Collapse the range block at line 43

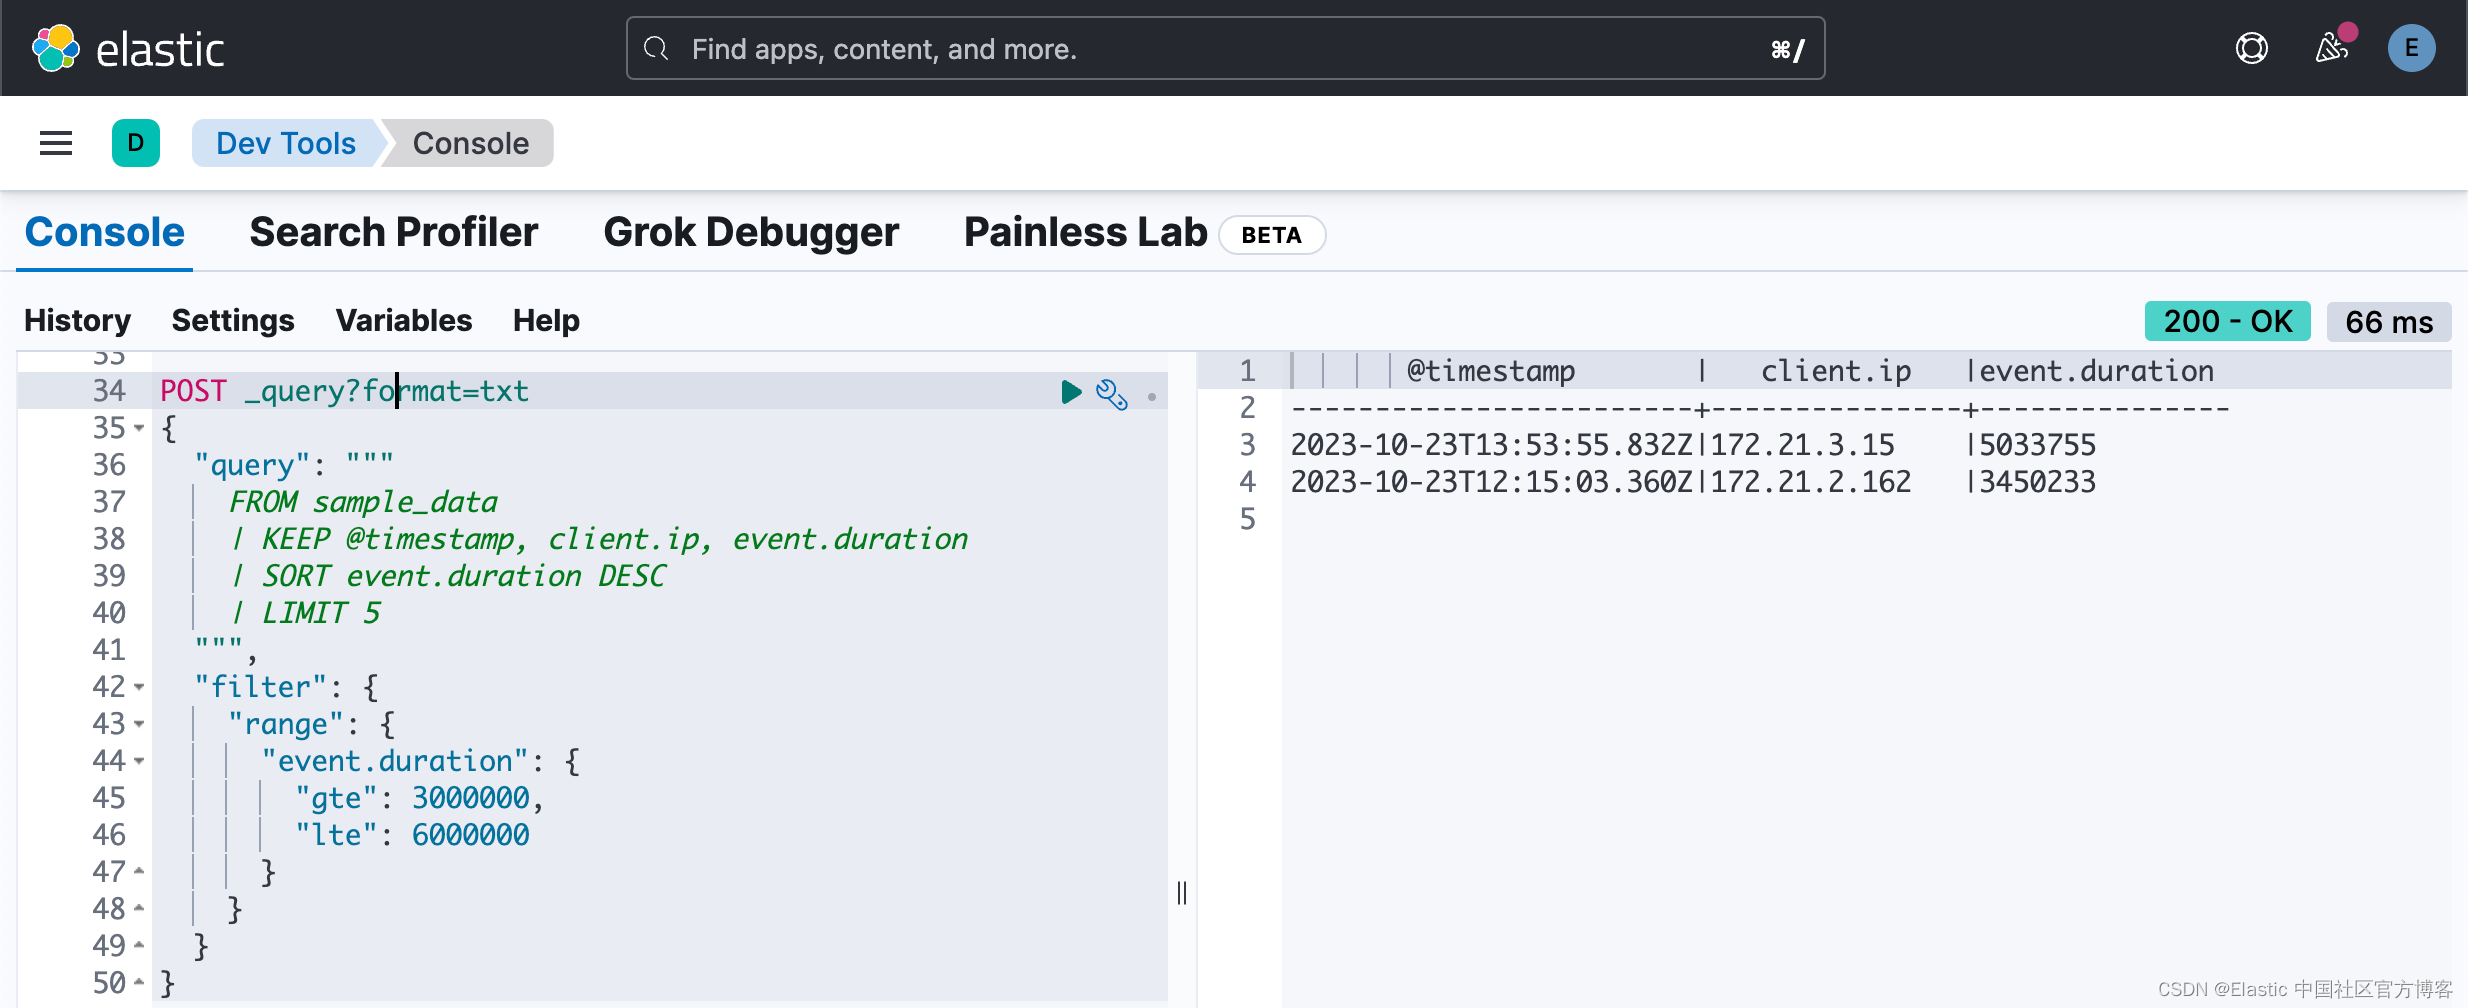tap(139, 724)
